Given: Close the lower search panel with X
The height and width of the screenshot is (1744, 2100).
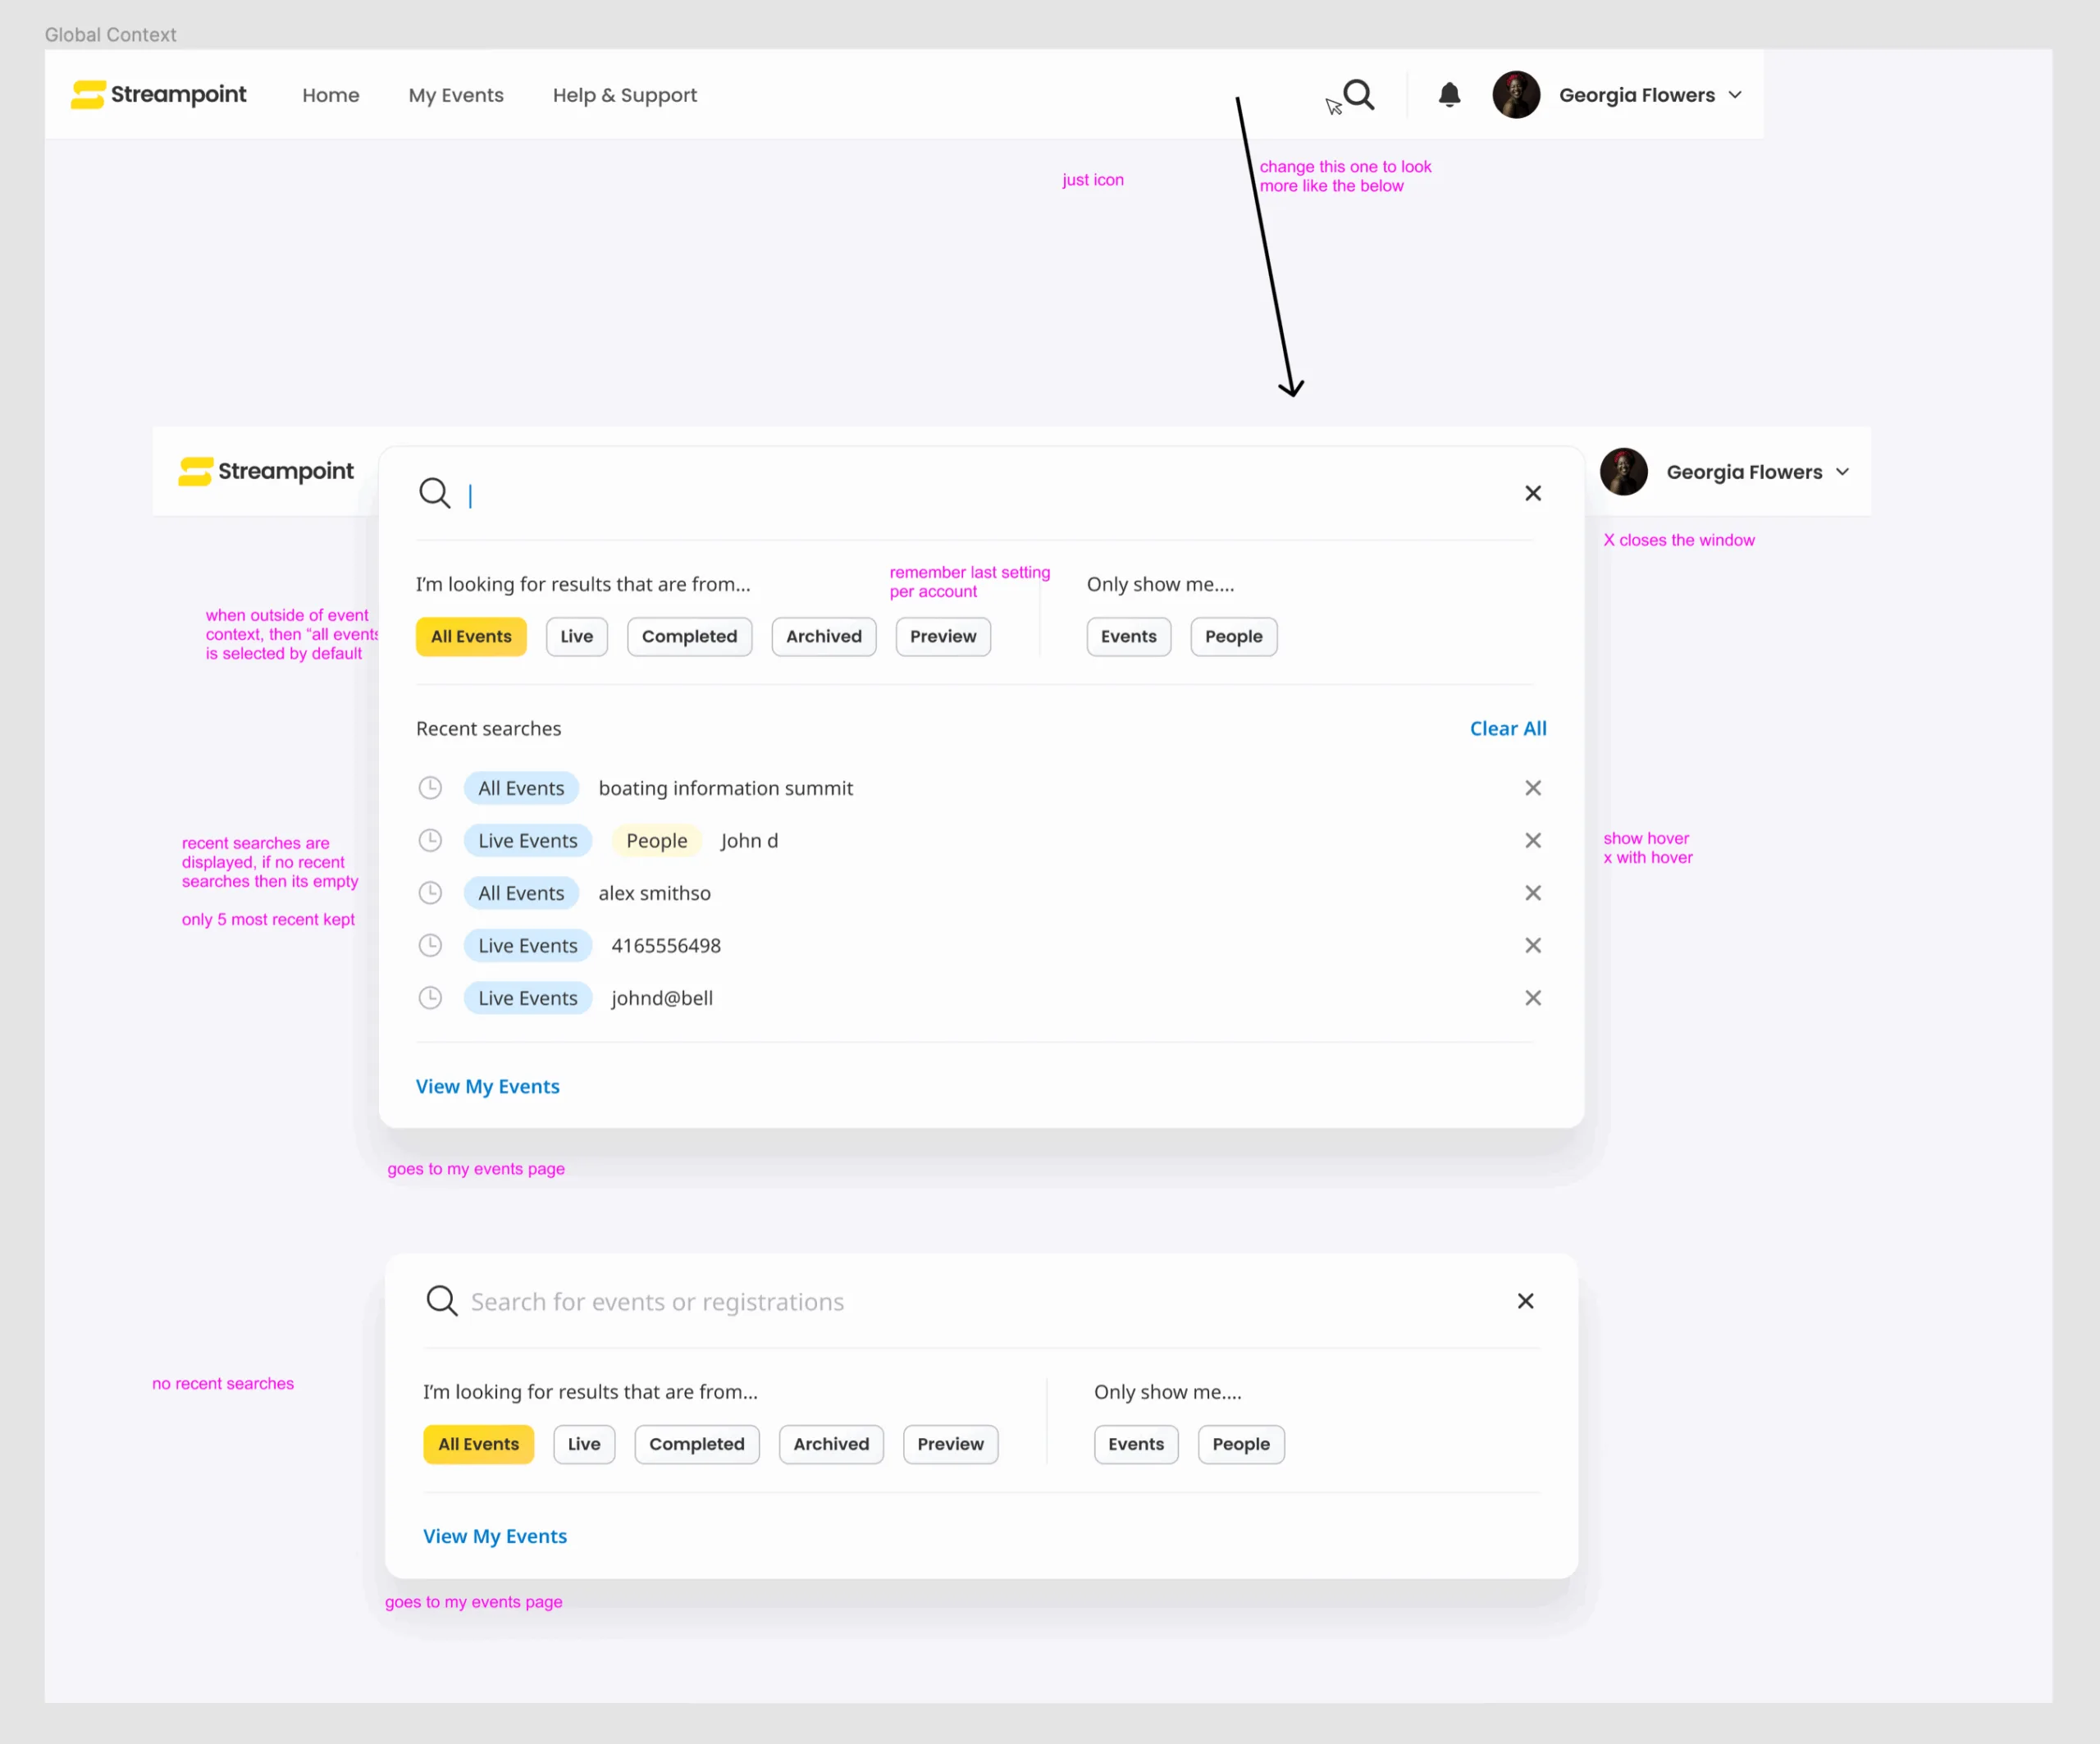Looking at the screenshot, I should 1526,1301.
